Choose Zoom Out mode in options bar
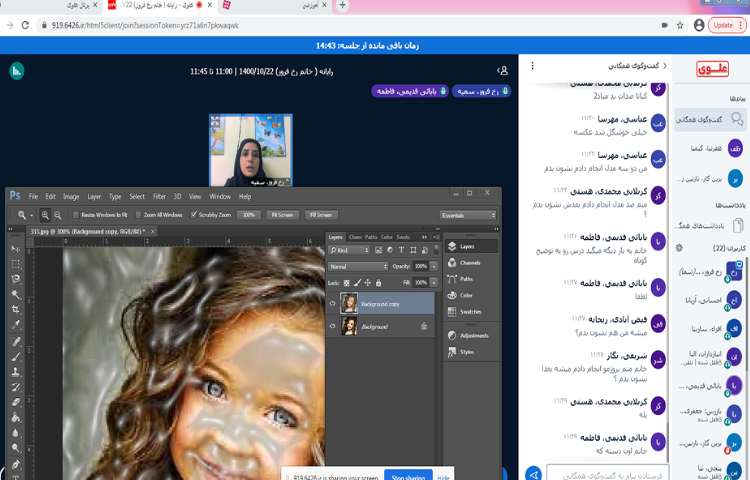 57,215
